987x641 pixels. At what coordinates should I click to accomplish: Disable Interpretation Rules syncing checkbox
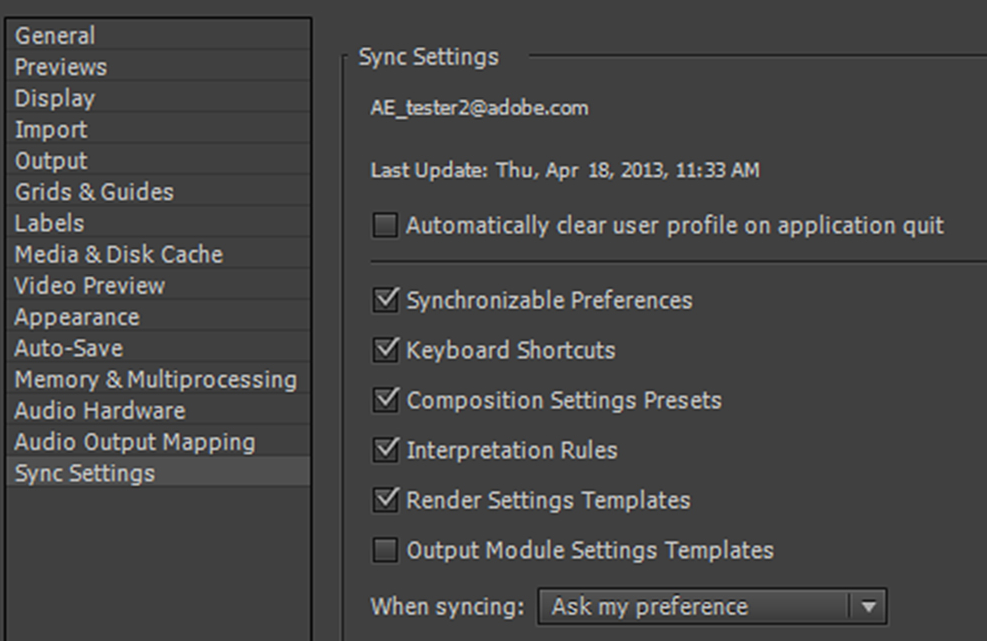[x=385, y=450]
